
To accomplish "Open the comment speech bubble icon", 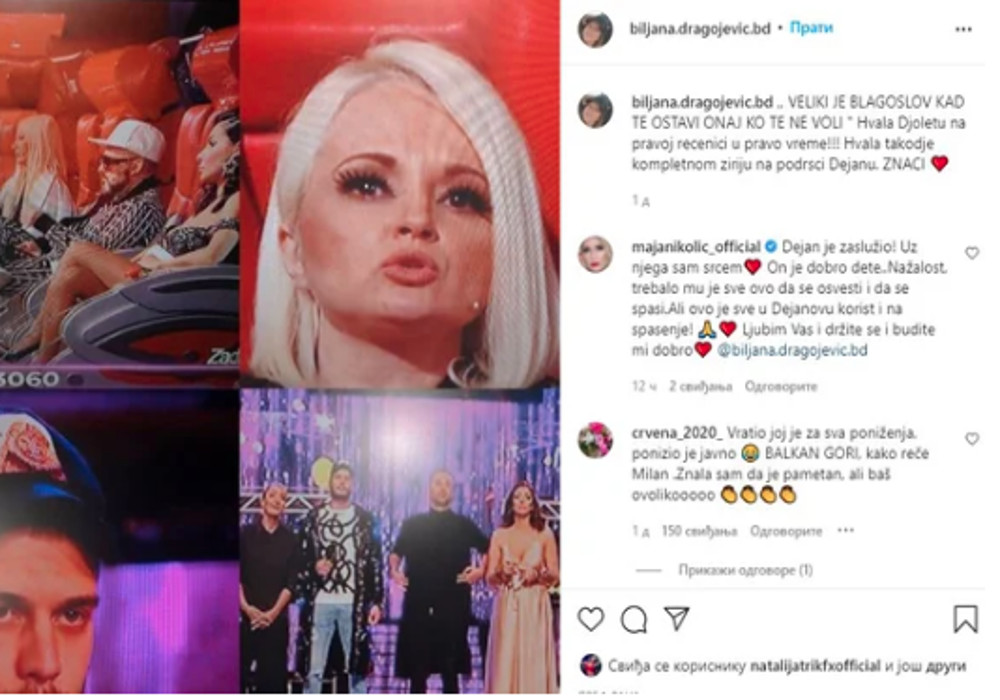I will tap(634, 619).
